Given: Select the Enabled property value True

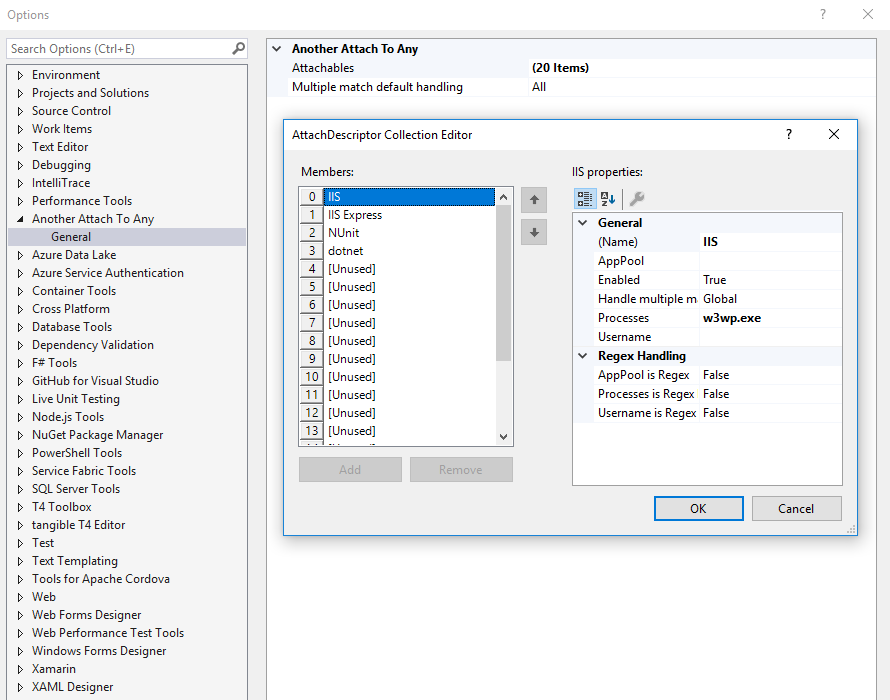Looking at the screenshot, I should 770,280.
